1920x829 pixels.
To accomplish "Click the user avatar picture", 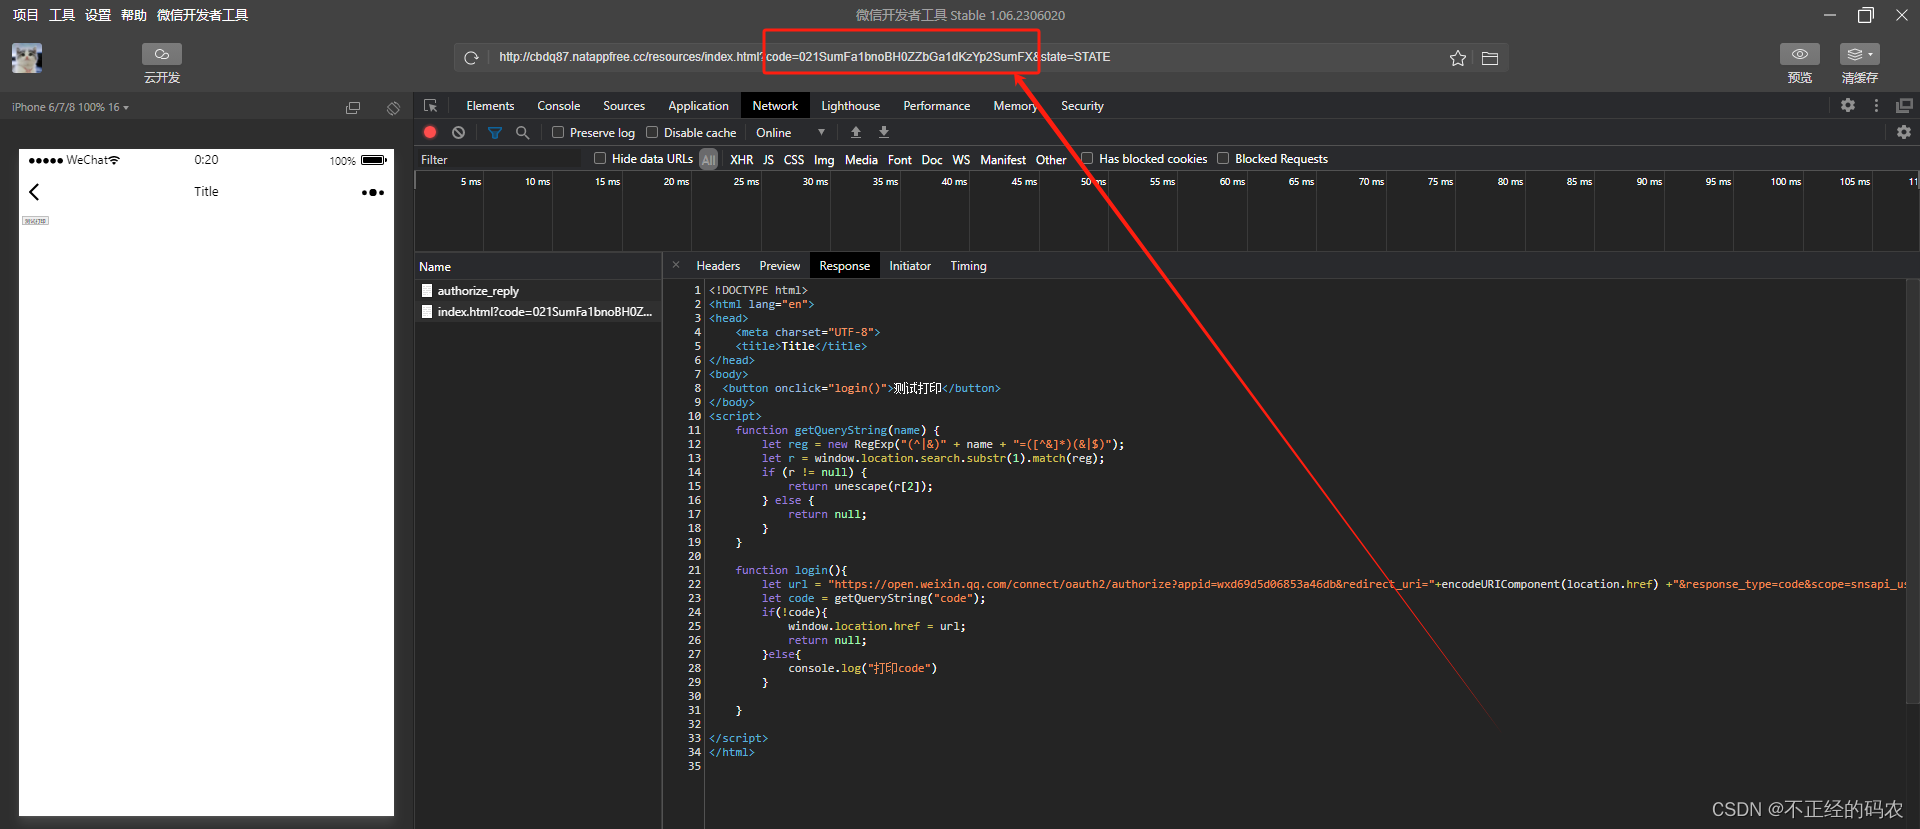I will pos(27,58).
